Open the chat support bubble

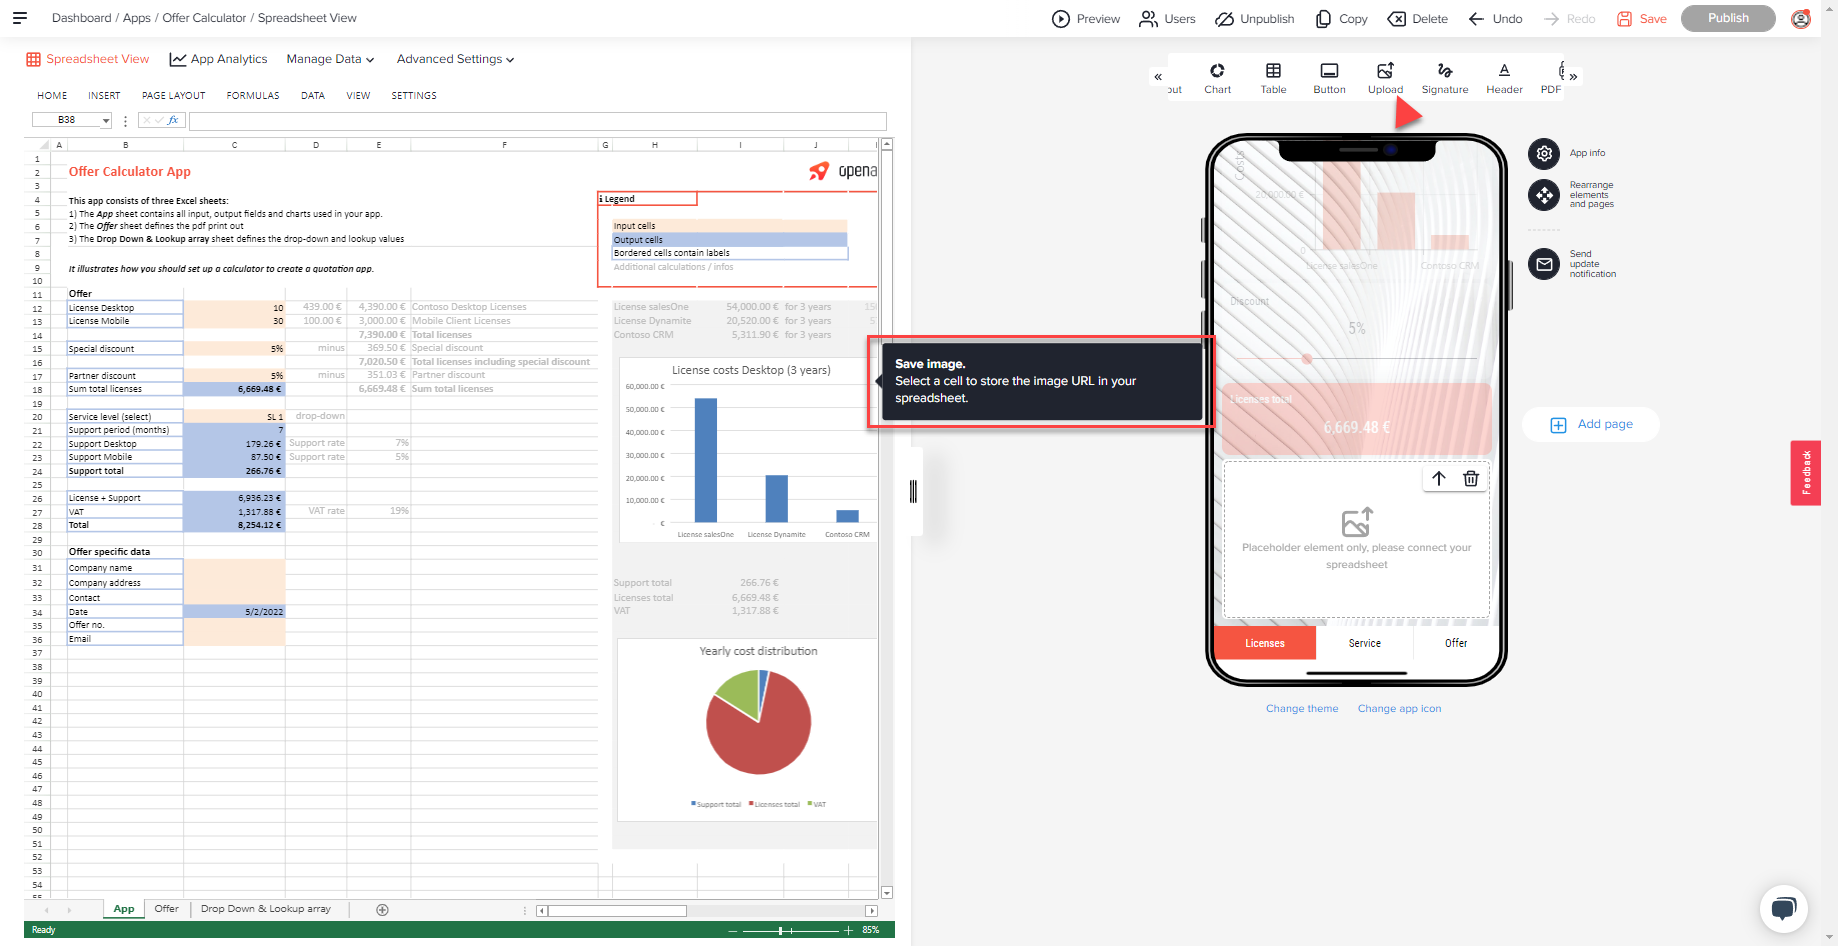click(x=1783, y=909)
